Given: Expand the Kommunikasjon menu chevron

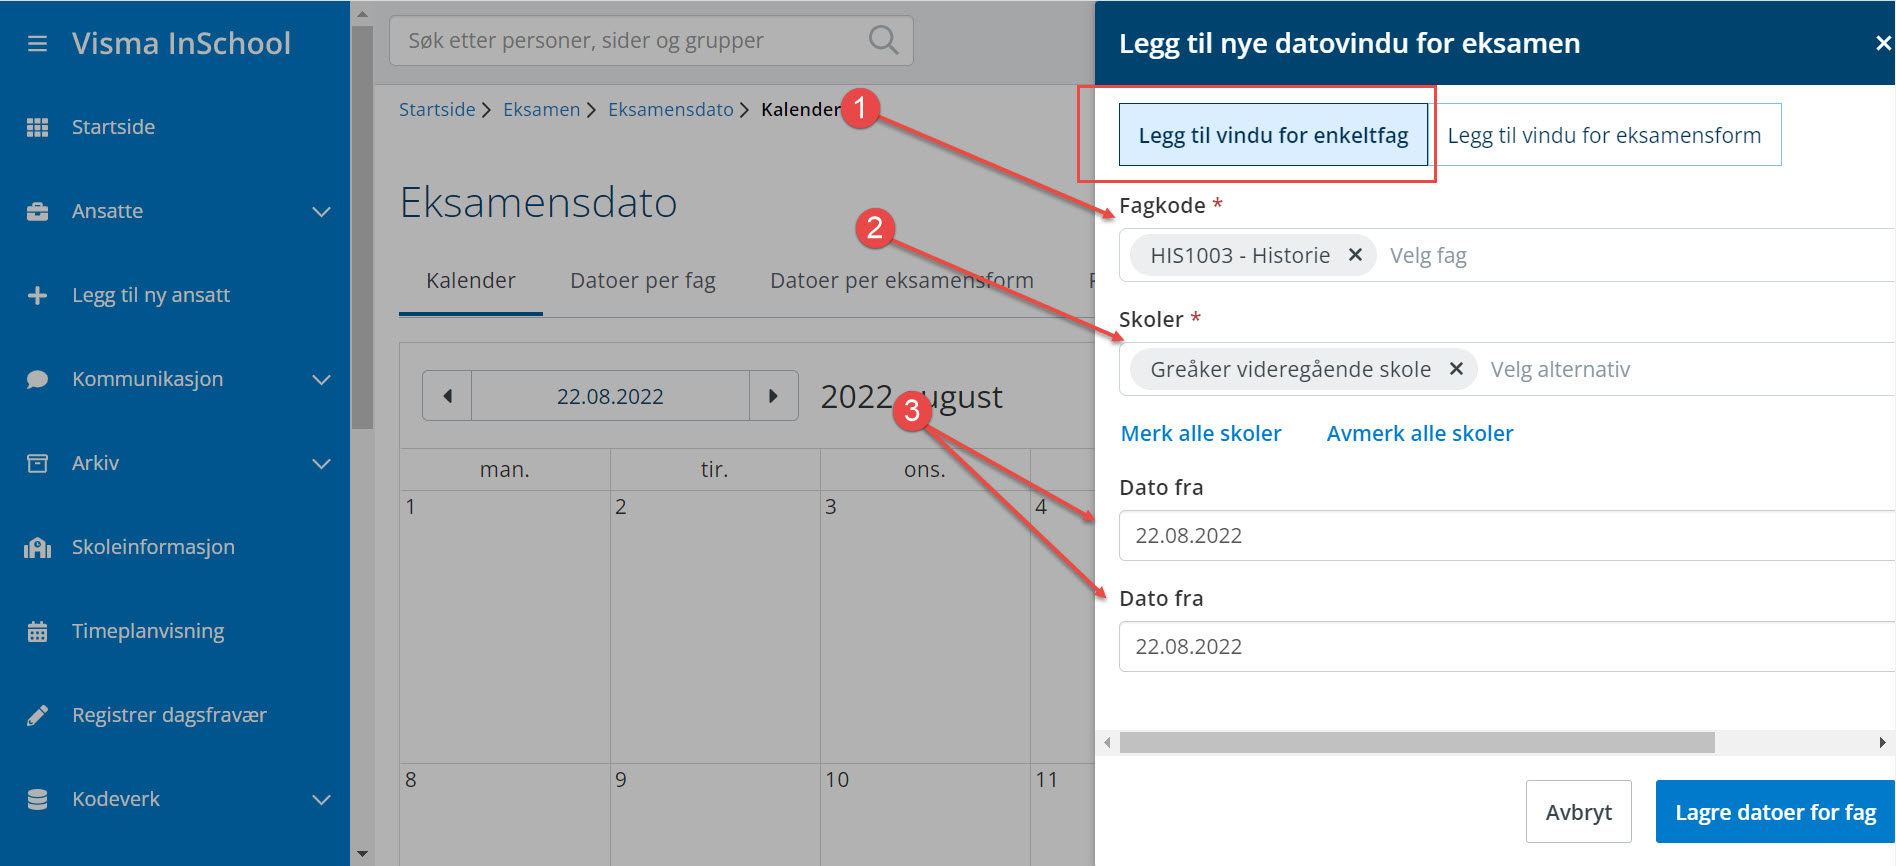Looking at the screenshot, I should 321,379.
